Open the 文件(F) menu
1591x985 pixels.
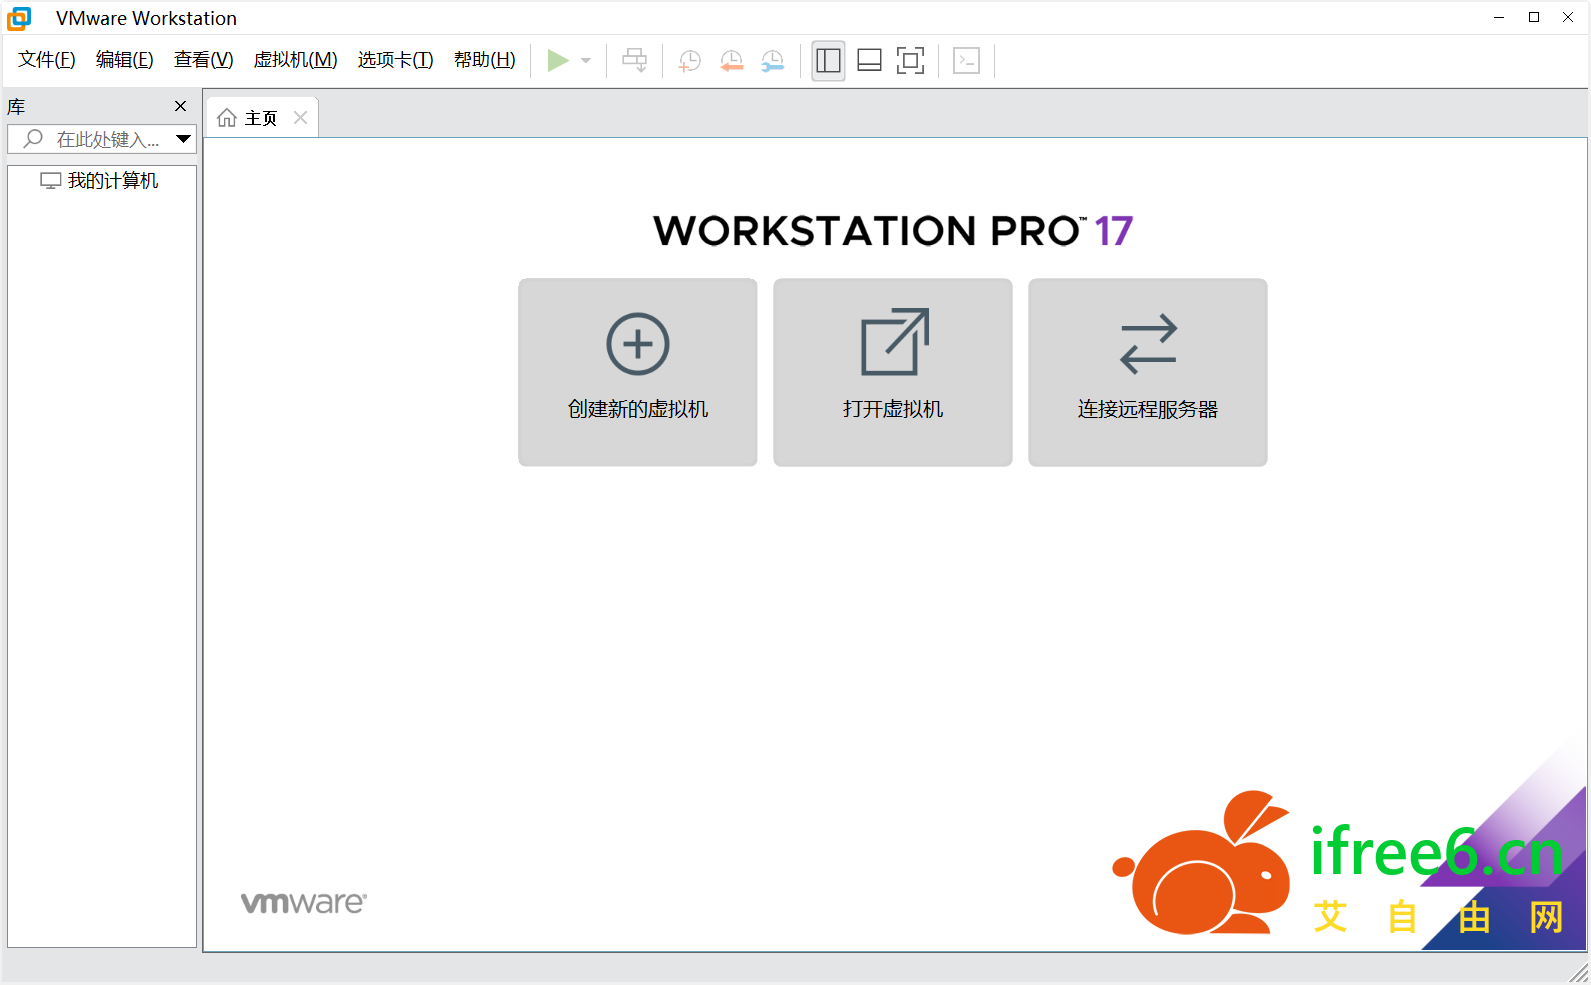click(x=46, y=60)
